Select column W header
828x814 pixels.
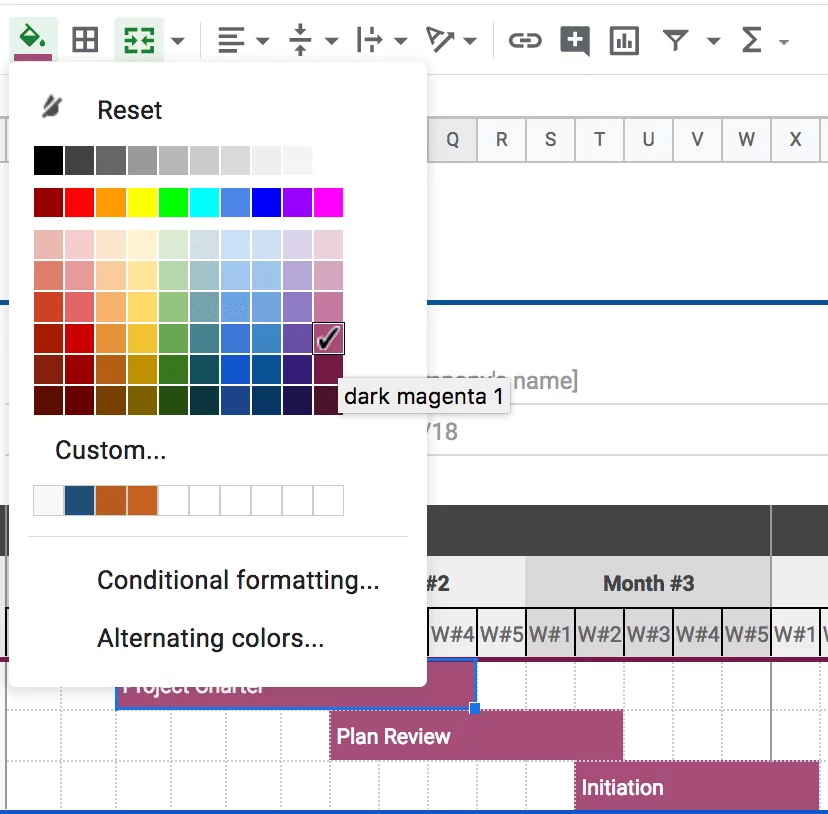746,139
